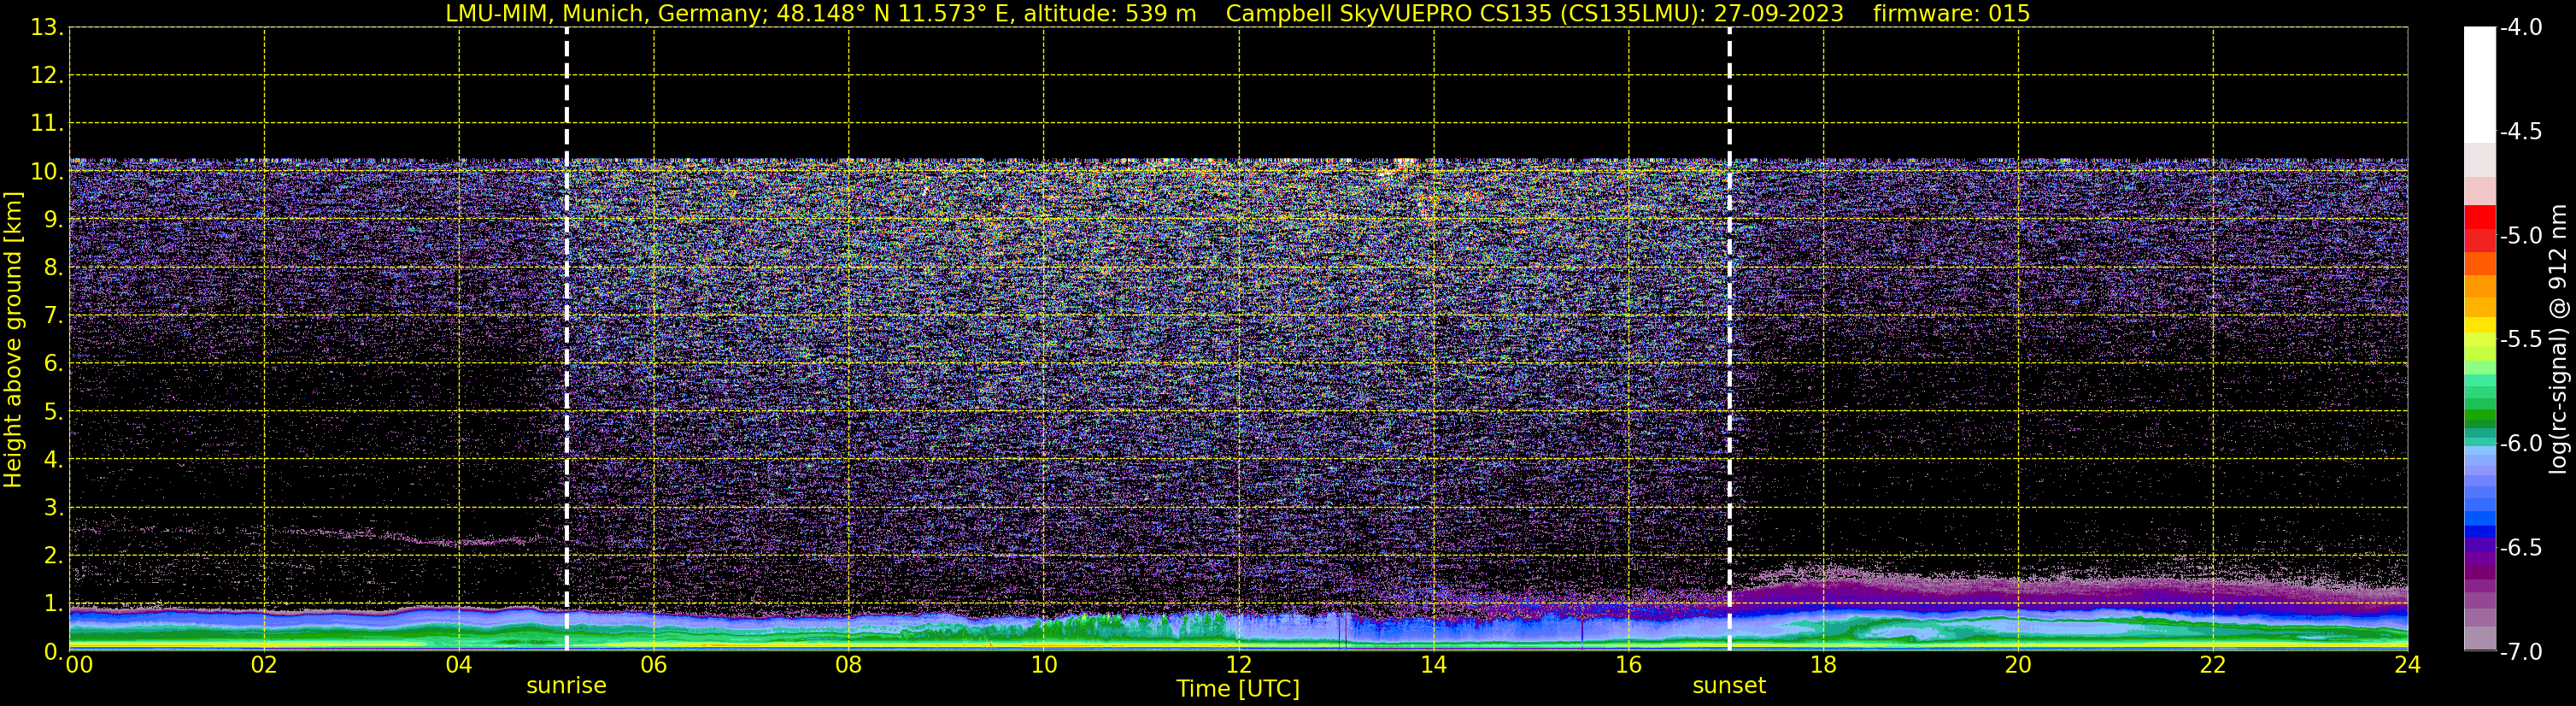The image size is (2576, 706).
Task: Click the 'LMU-MIM, Munich, Germany' title text
Action: pos(606,13)
